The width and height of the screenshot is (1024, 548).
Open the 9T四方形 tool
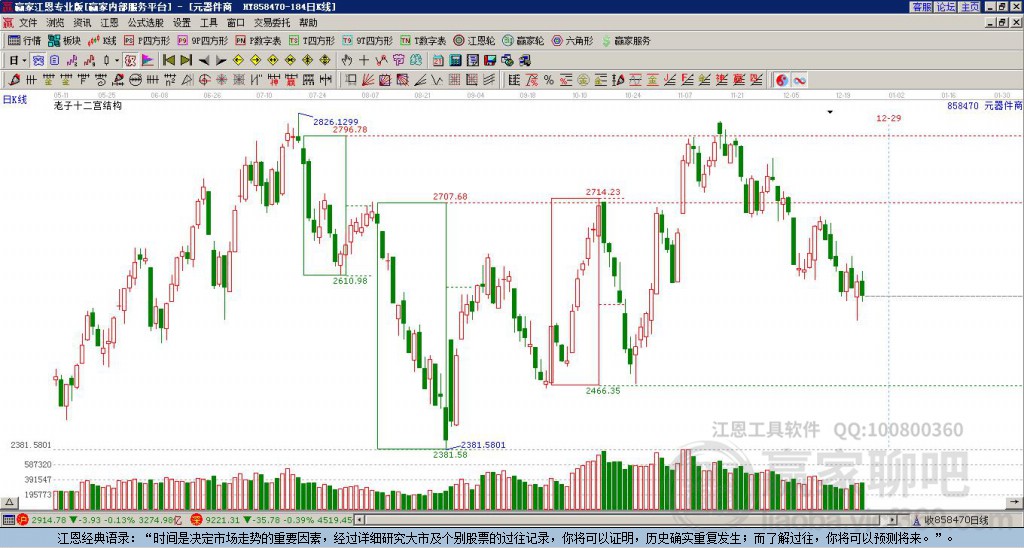(368, 40)
